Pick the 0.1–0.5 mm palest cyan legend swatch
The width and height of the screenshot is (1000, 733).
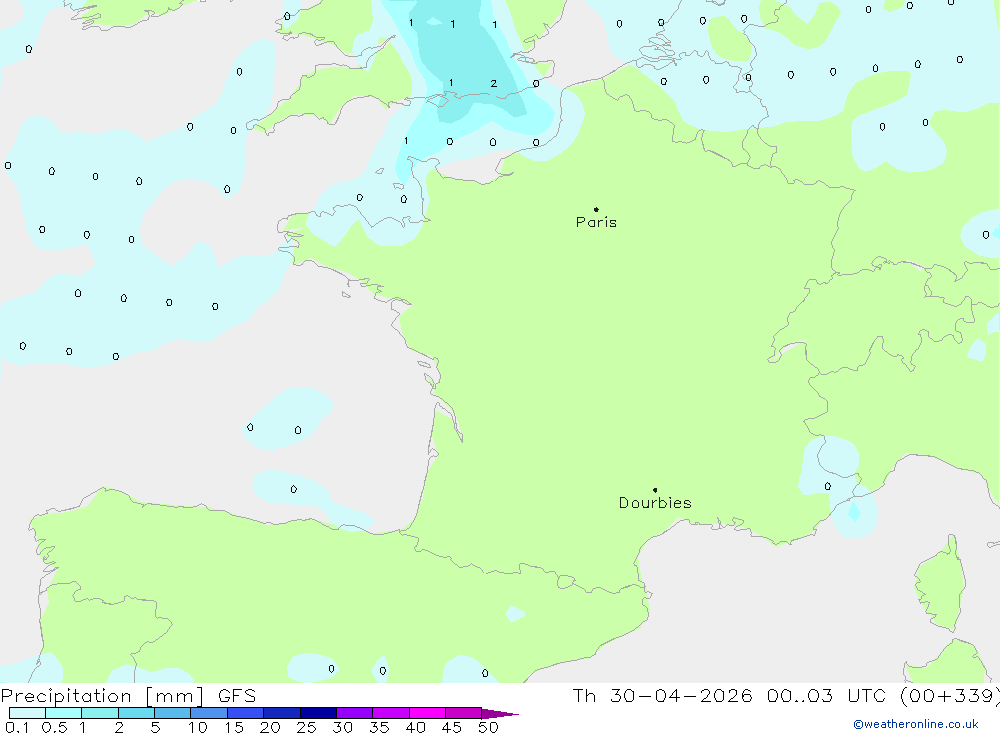point(27,713)
